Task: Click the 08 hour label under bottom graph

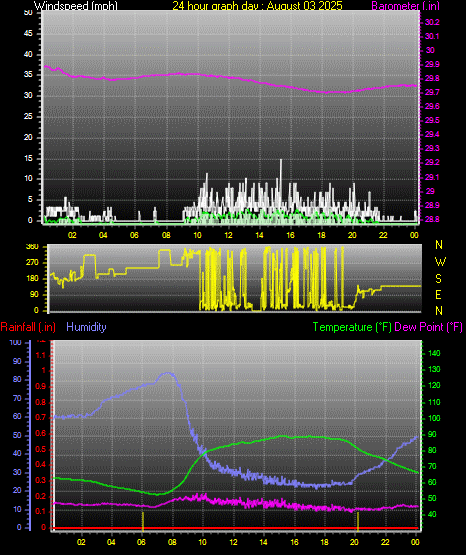Action: [172, 542]
